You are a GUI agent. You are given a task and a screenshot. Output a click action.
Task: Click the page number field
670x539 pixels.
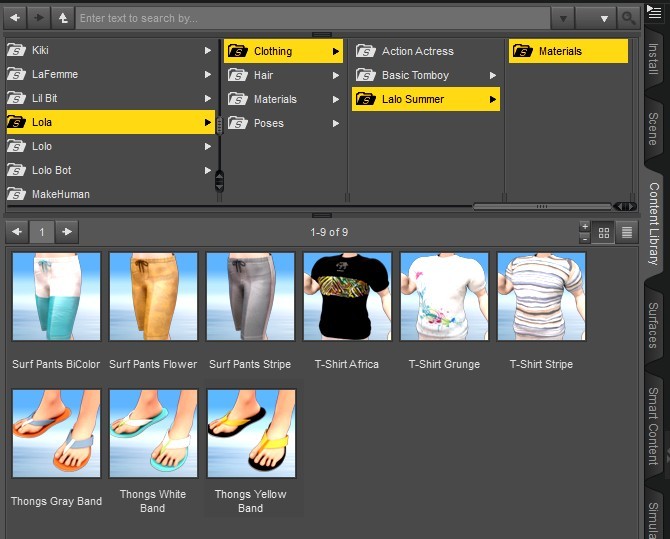[x=42, y=232]
